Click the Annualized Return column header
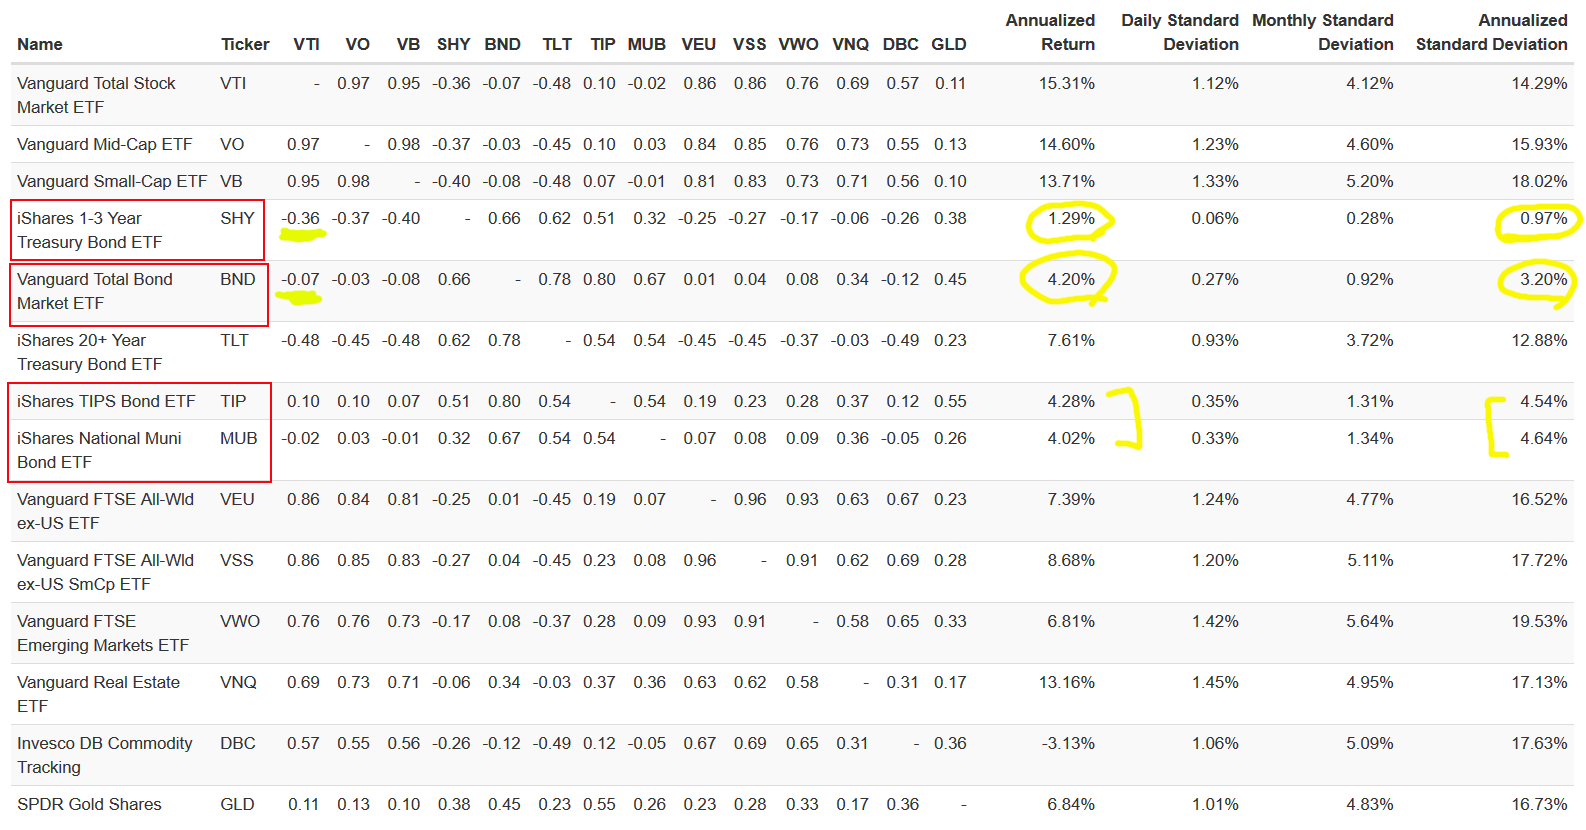The width and height of the screenshot is (1586, 830). [x=1050, y=32]
